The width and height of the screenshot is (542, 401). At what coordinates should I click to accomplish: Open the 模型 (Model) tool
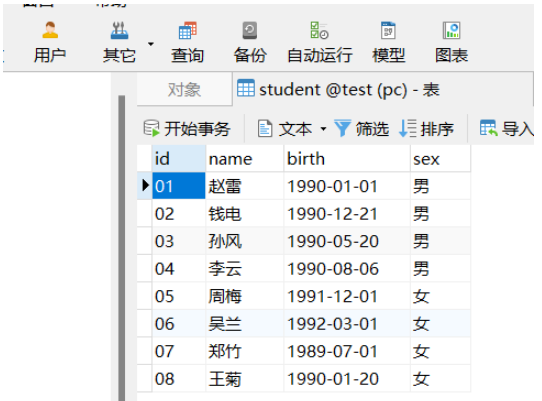coord(389,42)
